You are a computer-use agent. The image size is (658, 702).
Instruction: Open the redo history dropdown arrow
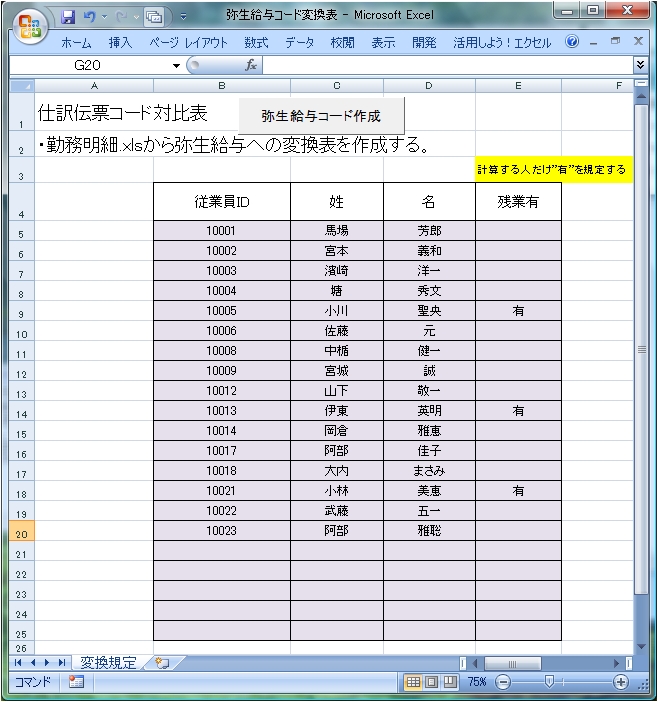click(136, 17)
